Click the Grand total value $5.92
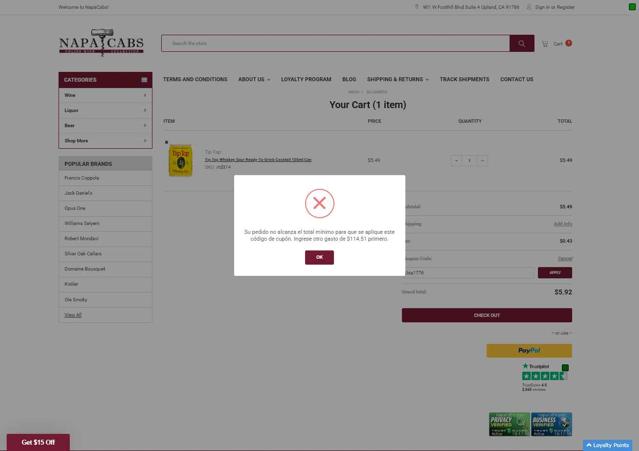Image resolution: width=639 pixels, height=451 pixels. point(563,292)
